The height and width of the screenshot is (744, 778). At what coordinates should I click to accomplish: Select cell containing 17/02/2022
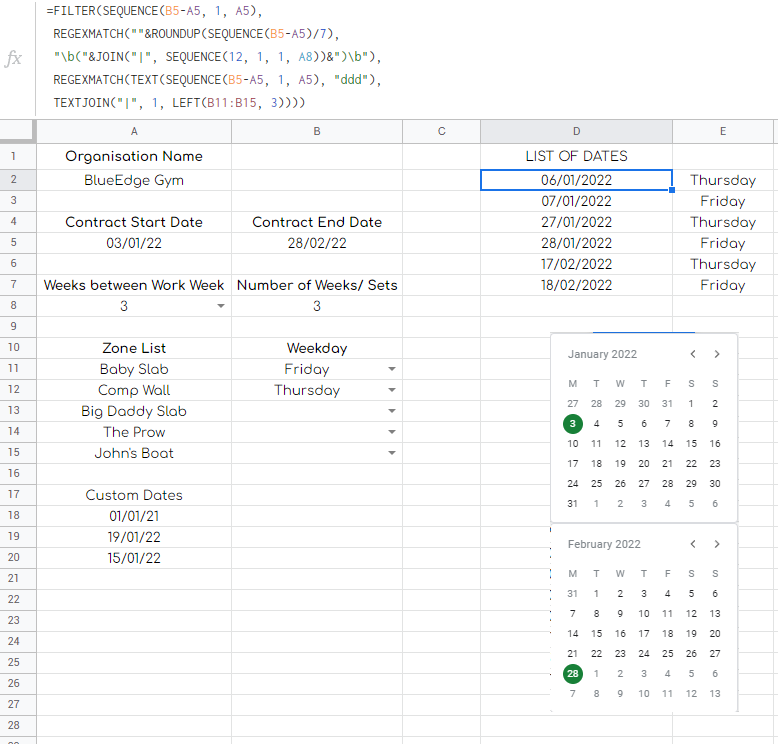pos(577,264)
